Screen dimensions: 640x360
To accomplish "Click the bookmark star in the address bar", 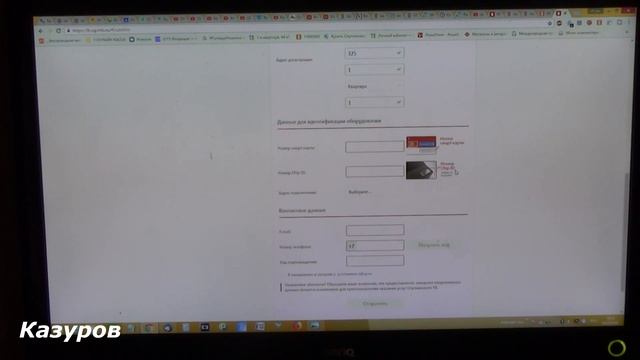I will [x=549, y=24].
